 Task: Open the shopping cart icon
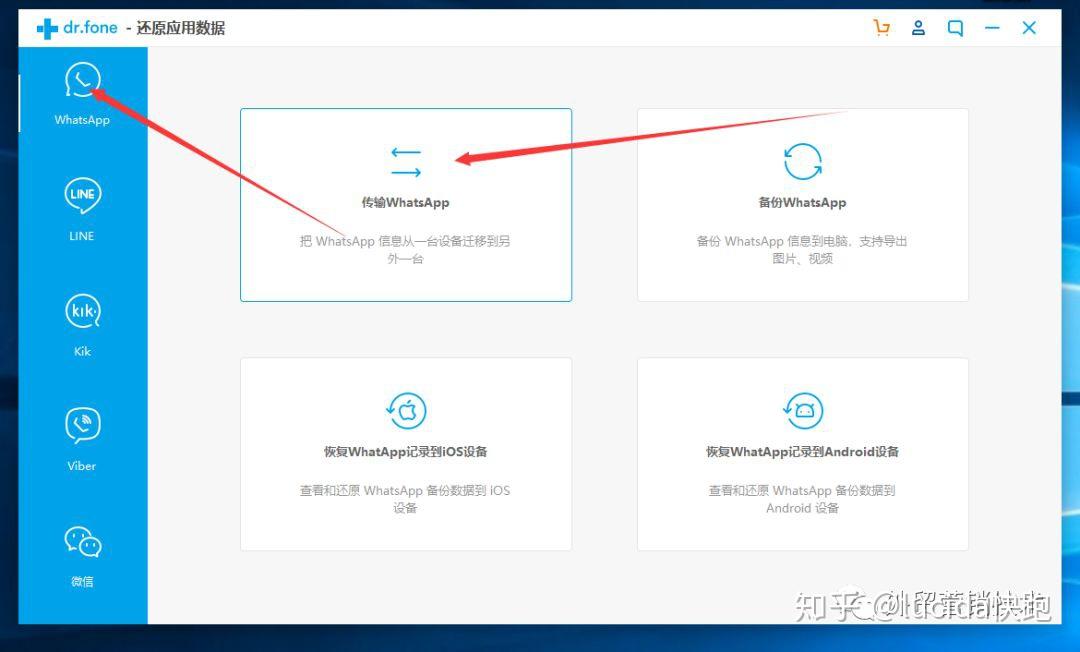pyautogui.click(x=881, y=28)
